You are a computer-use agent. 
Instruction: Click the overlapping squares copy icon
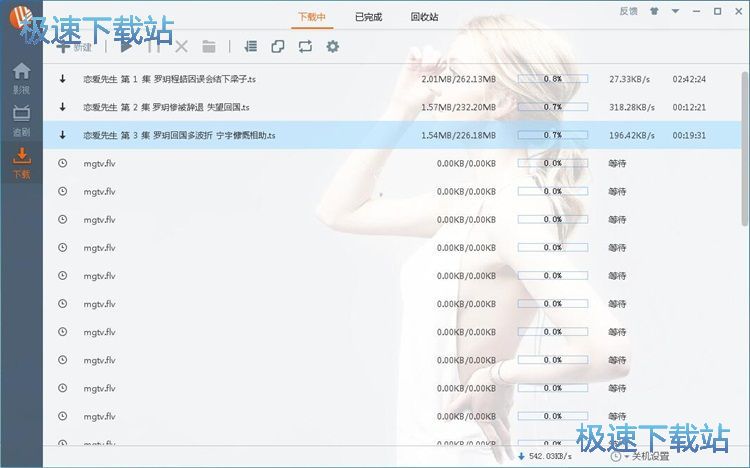click(x=278, y=46)
